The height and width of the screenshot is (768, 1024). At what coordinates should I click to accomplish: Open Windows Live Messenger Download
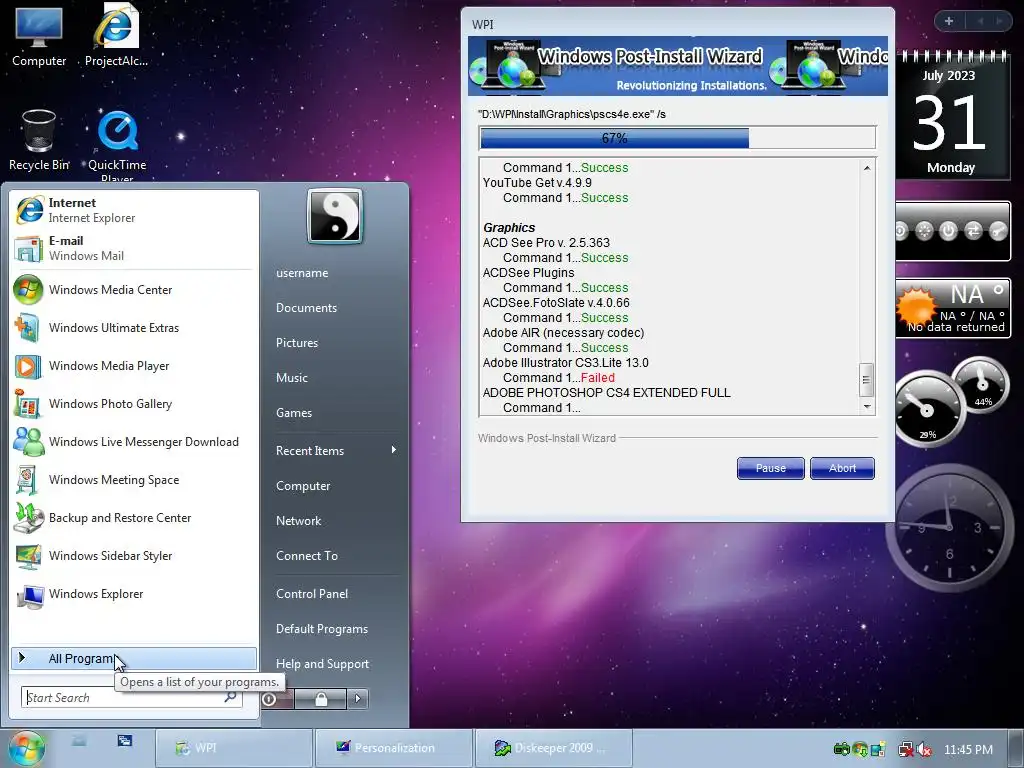click(x=134, y=441)
